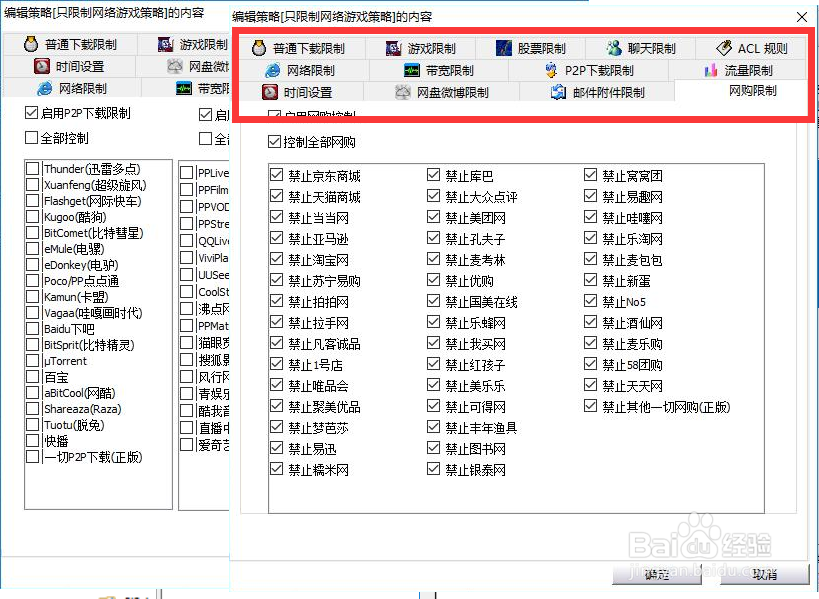Uncheck 禁止大众点评

point(433,196)
